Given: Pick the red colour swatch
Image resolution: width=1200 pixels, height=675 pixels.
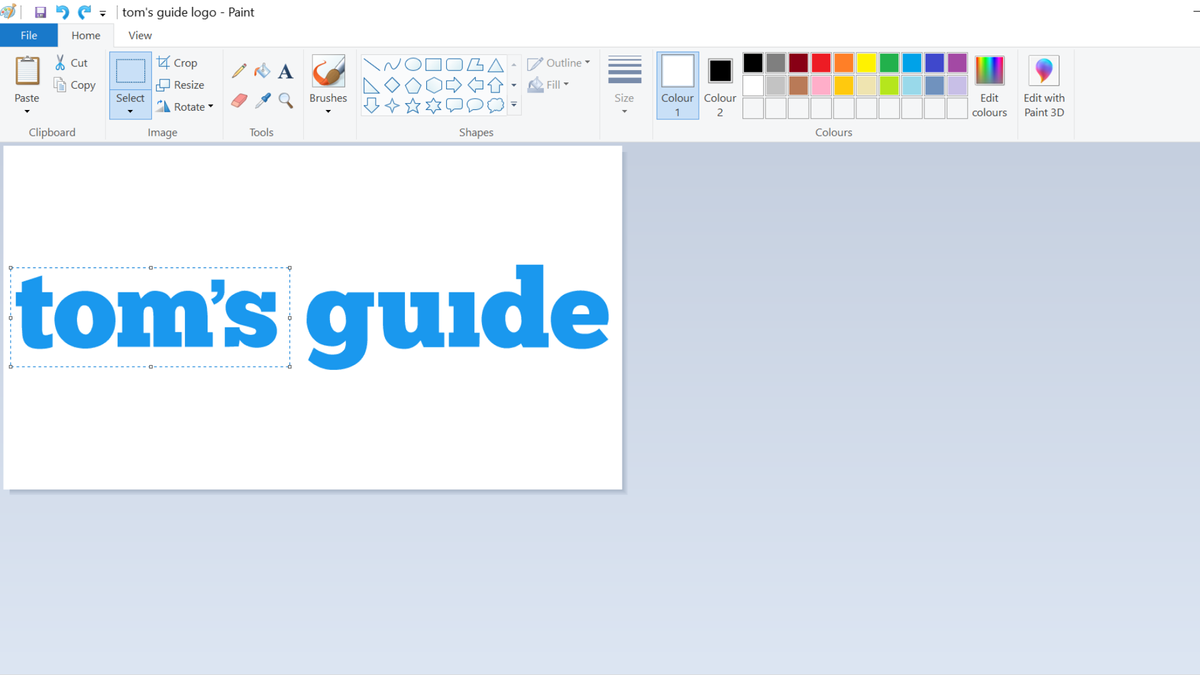Looking at the screenshot, I should (x=822, y=62).
